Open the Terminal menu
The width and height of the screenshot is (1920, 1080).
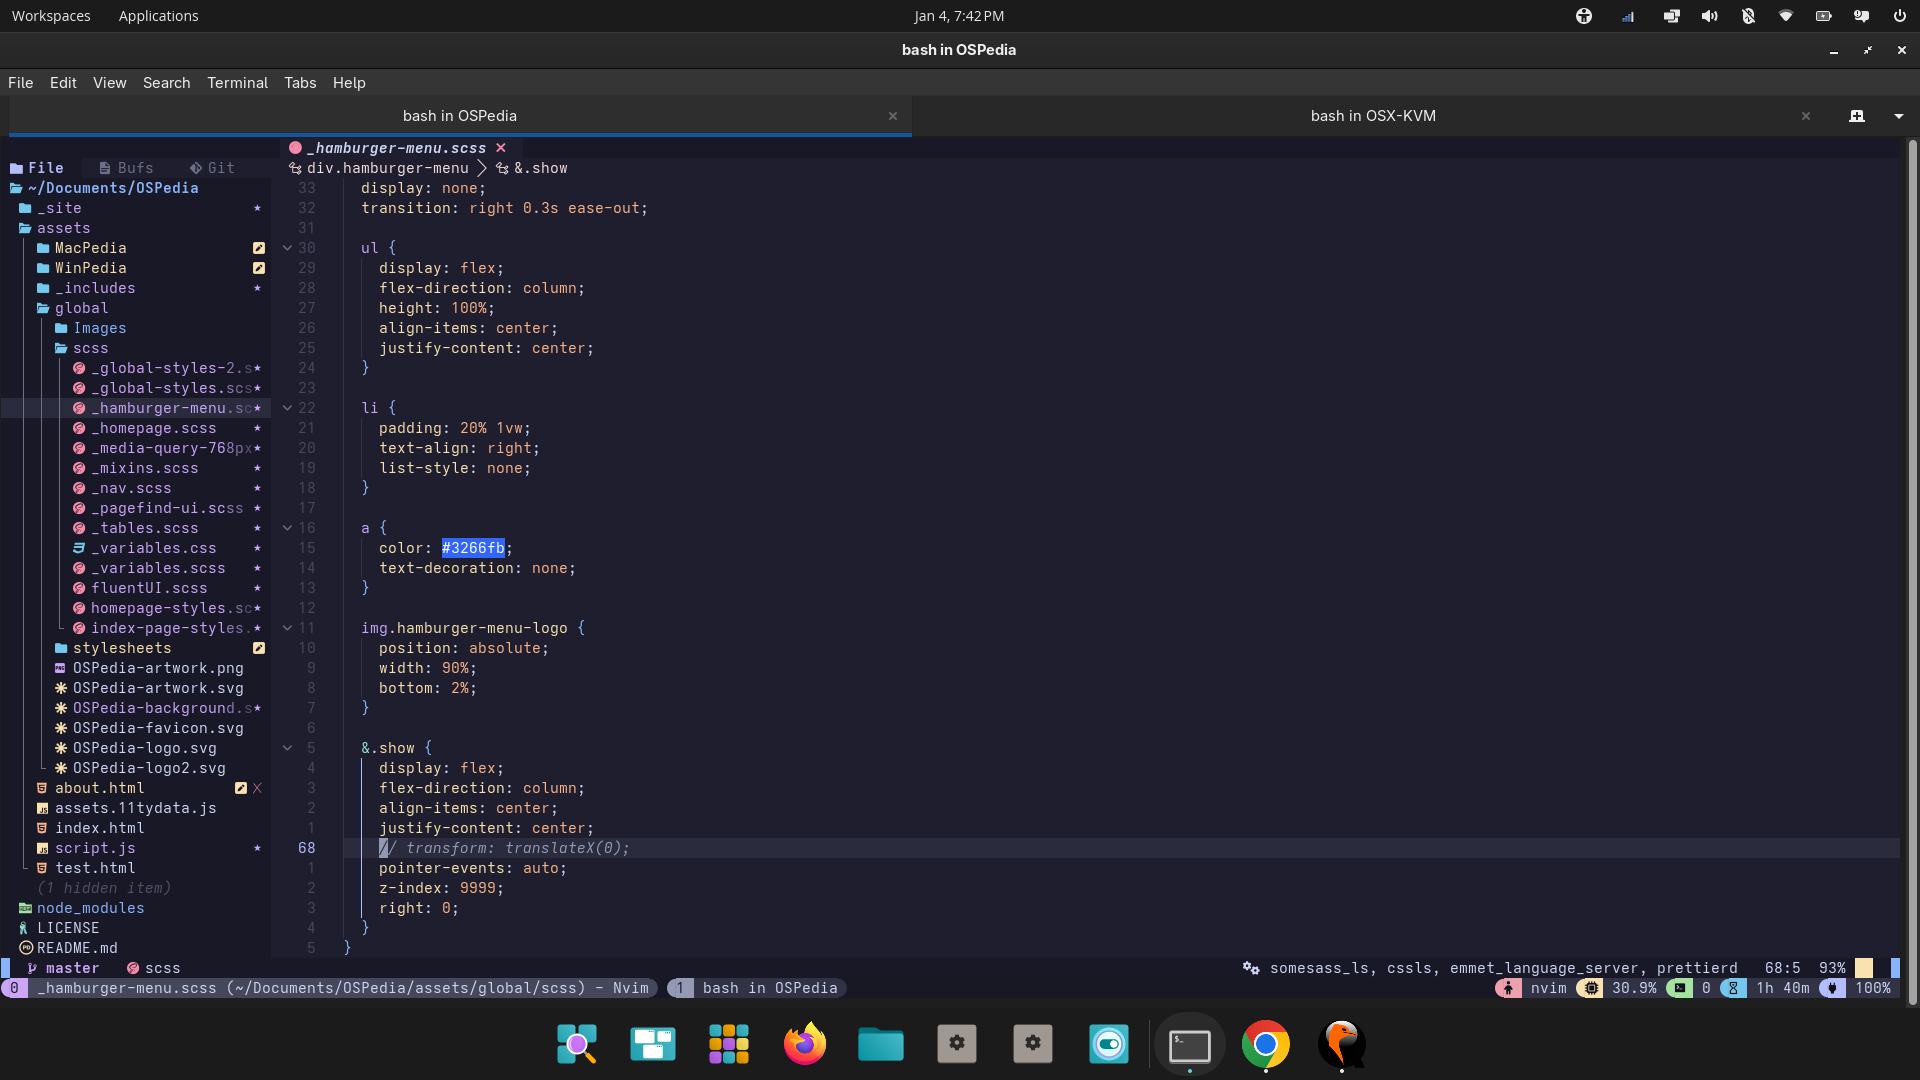point(237,83)
